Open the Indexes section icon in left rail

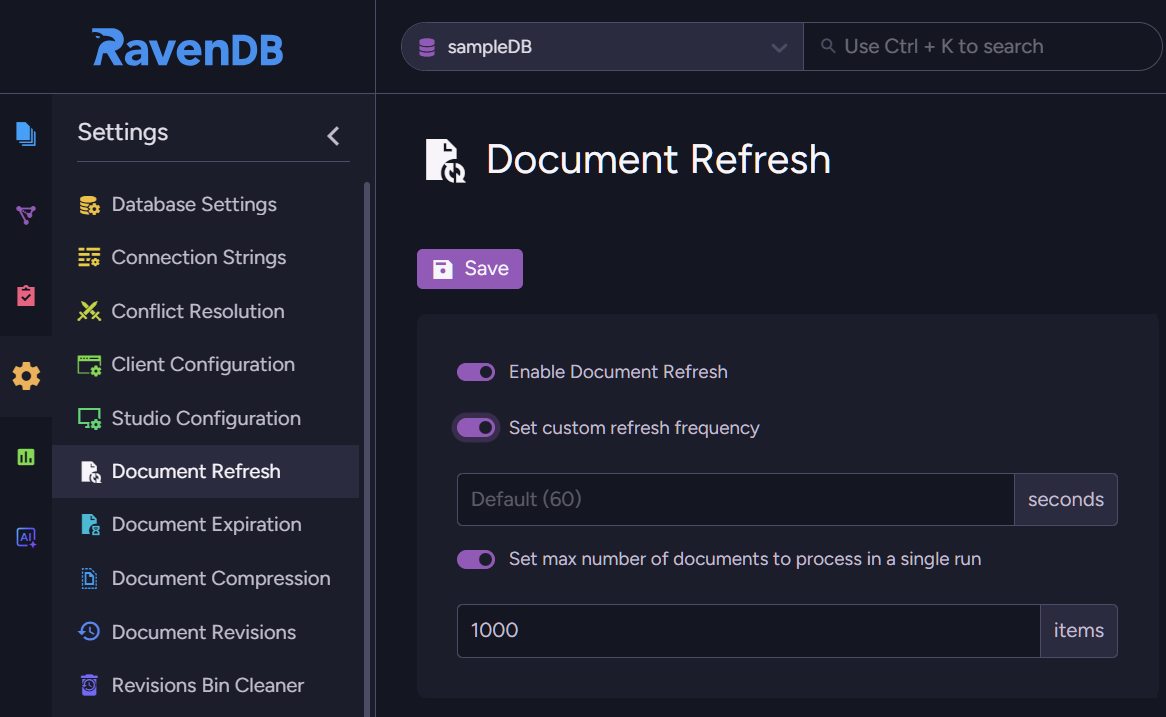26,215
